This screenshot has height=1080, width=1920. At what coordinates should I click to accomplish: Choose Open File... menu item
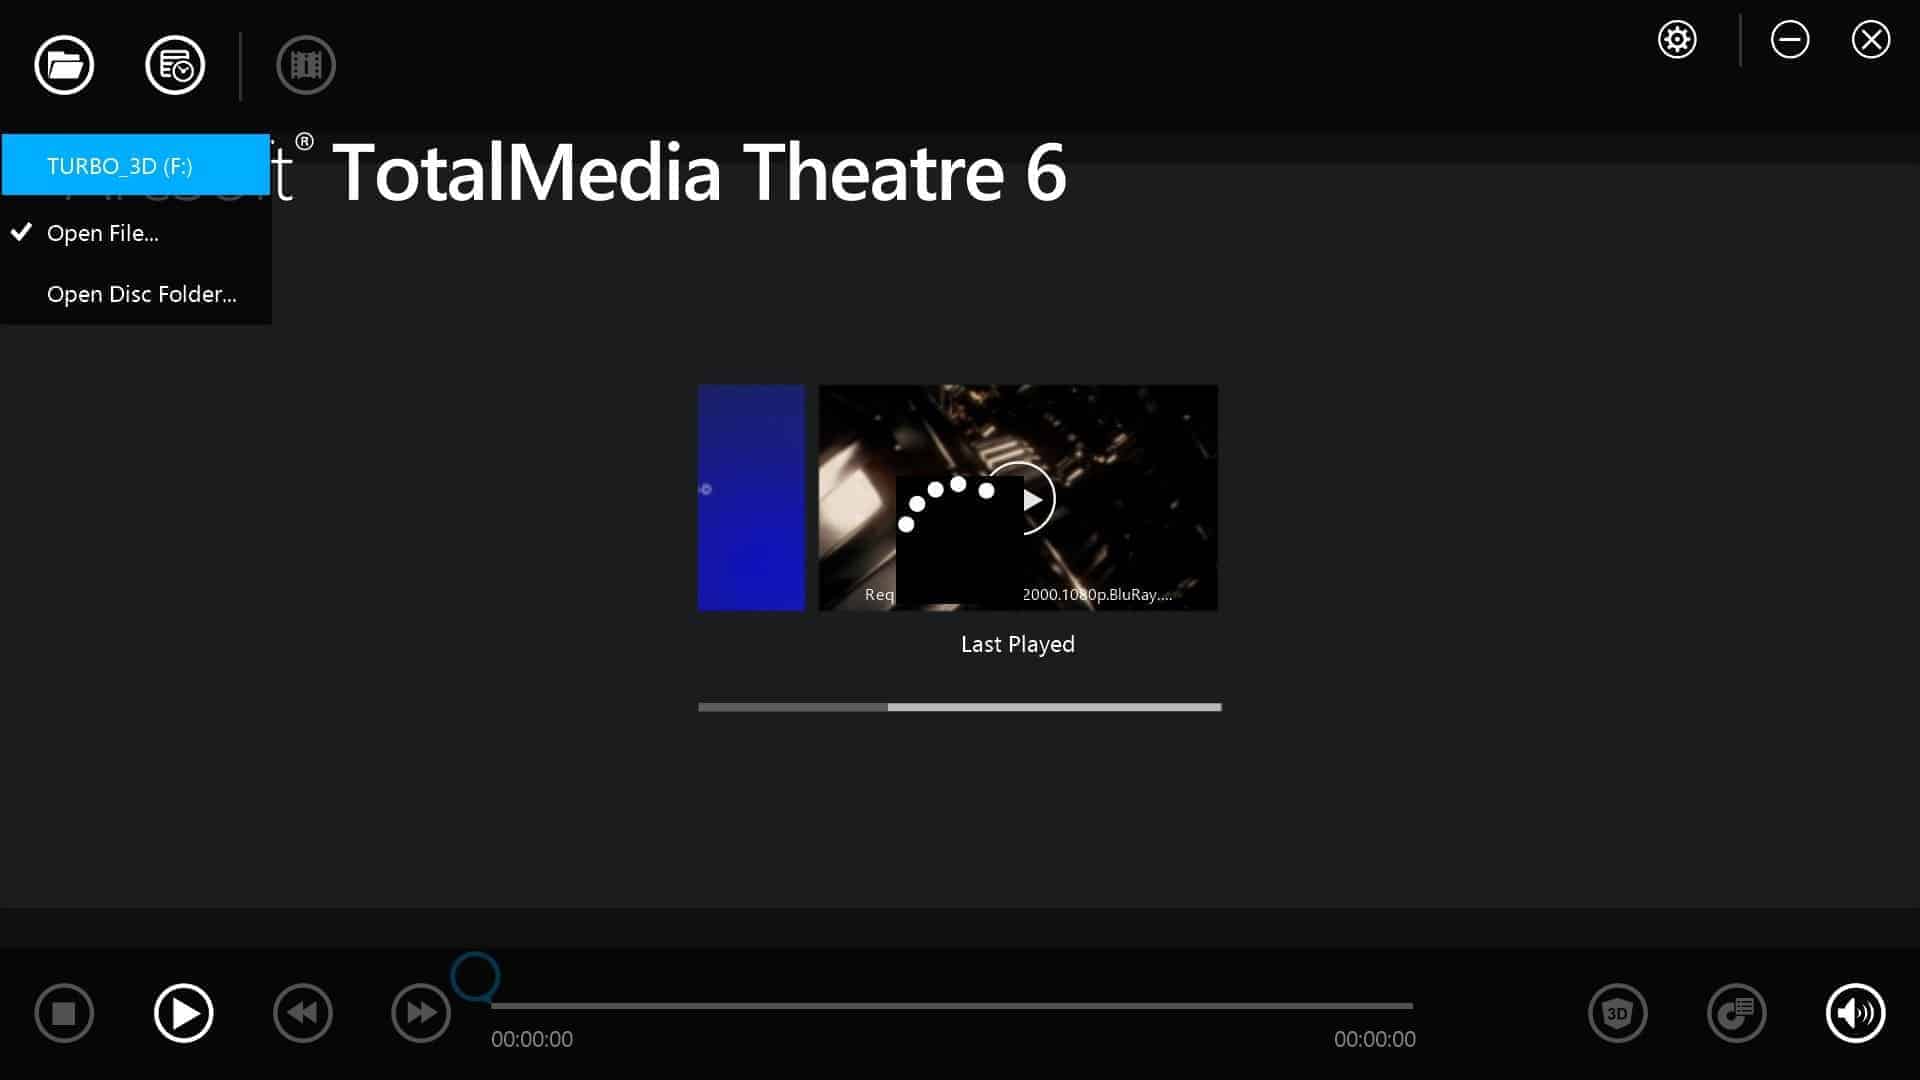point(136,233)
